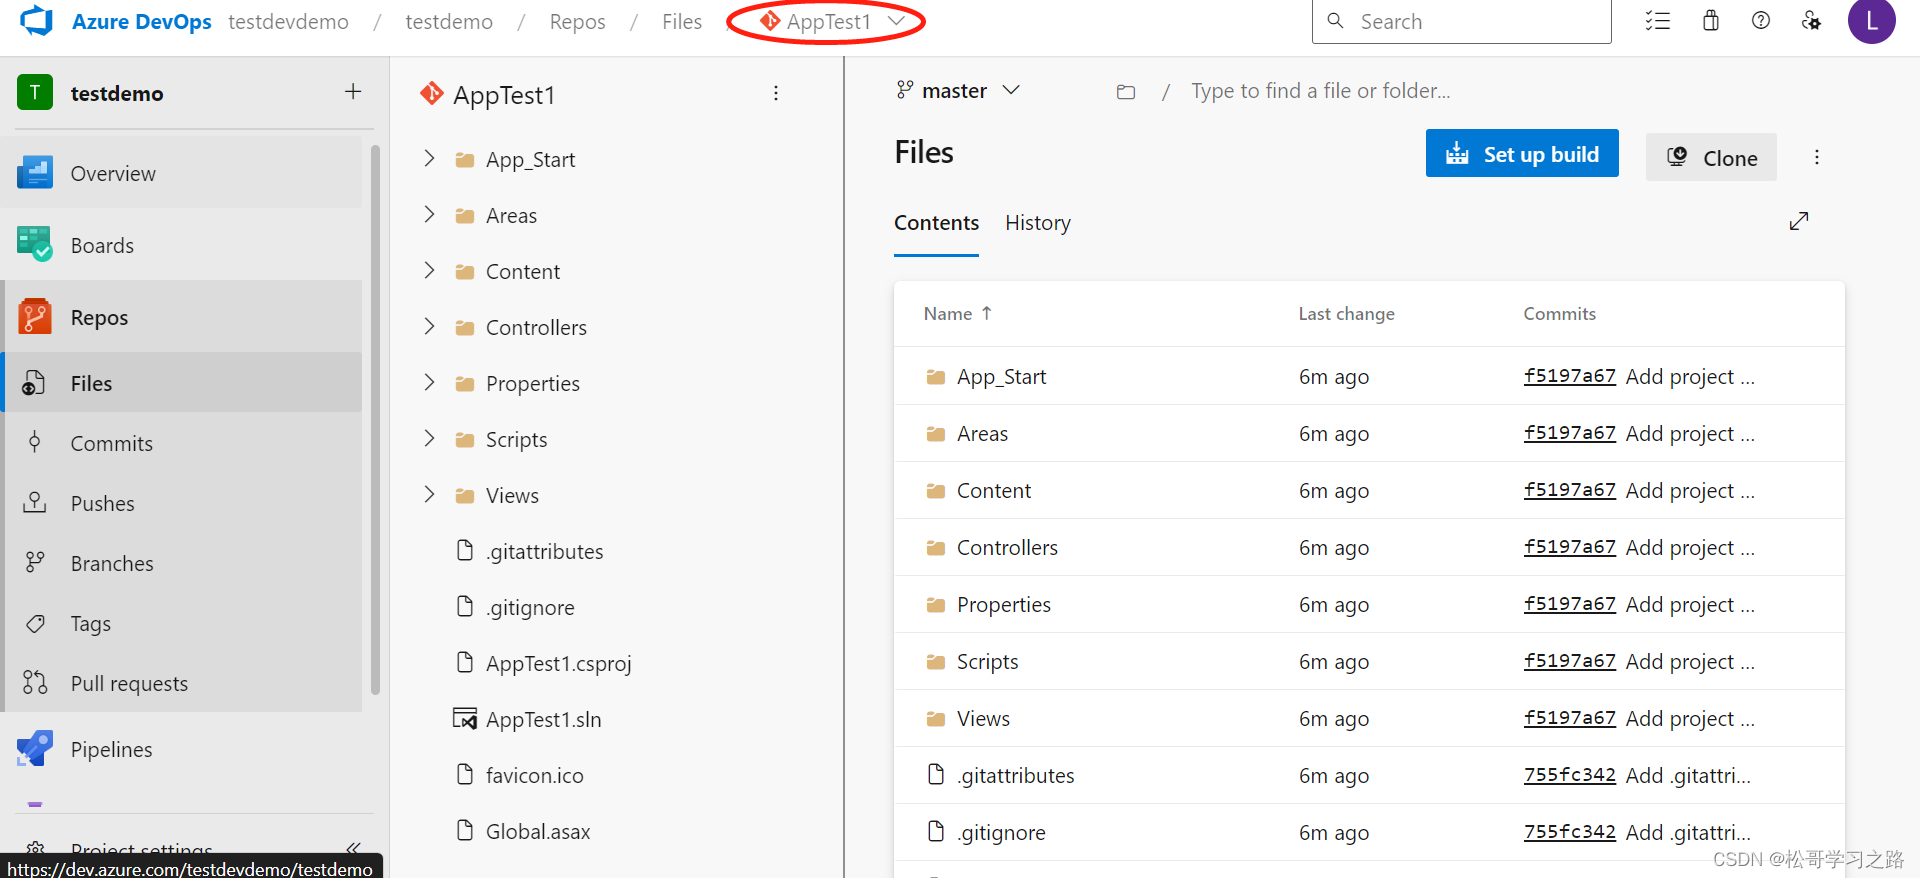Open .gitignore file in file table

coord(1001,832)
